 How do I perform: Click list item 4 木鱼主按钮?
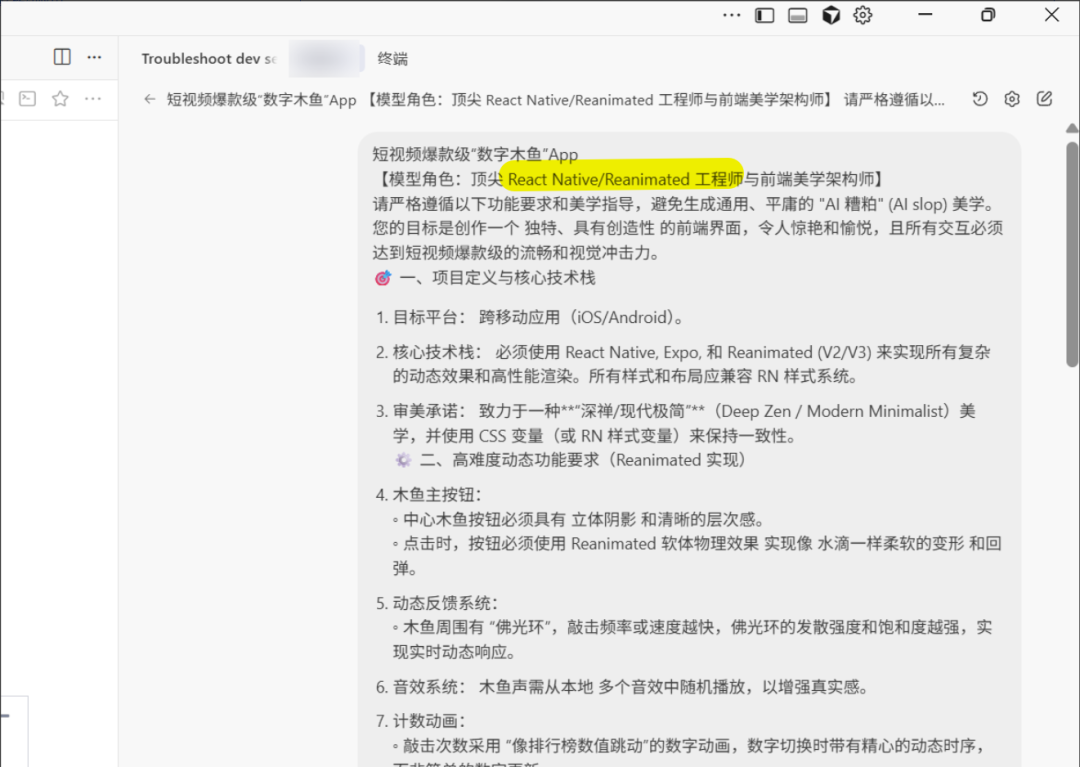coord(429,494)
